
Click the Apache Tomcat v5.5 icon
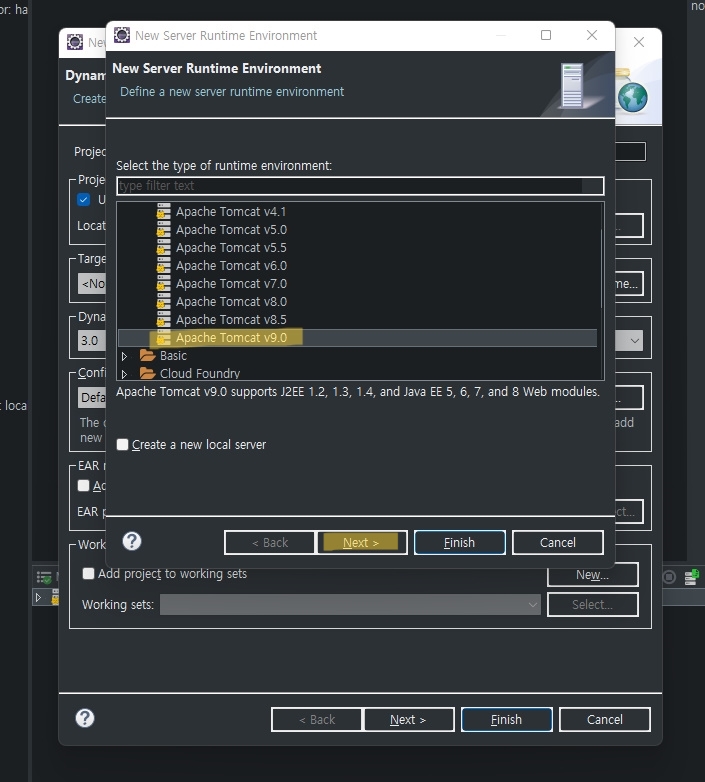164,247
